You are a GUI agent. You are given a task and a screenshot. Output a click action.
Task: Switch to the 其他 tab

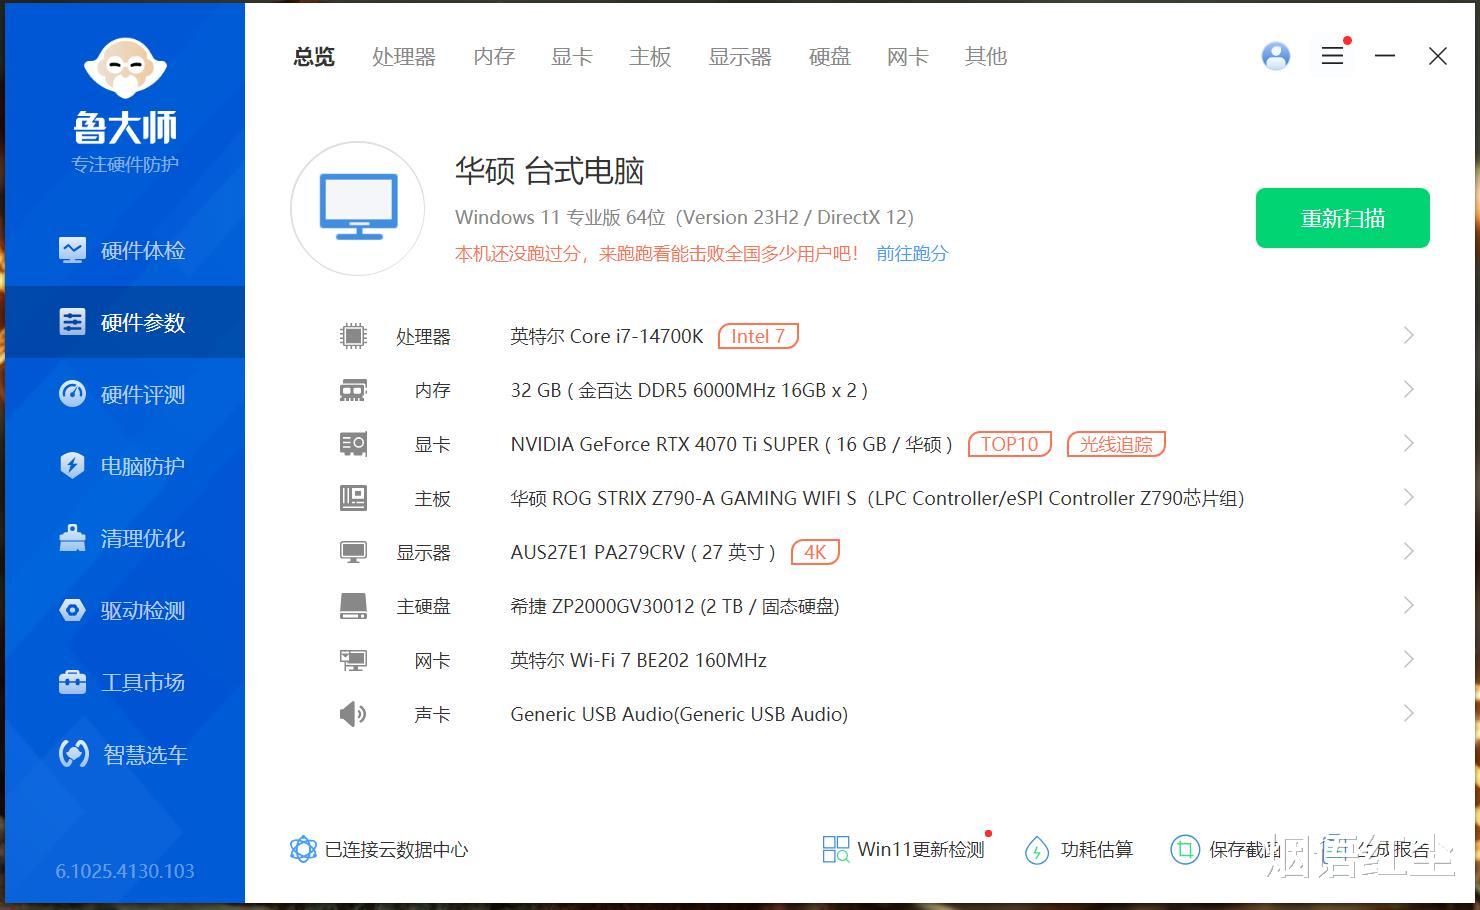[986, 57]
